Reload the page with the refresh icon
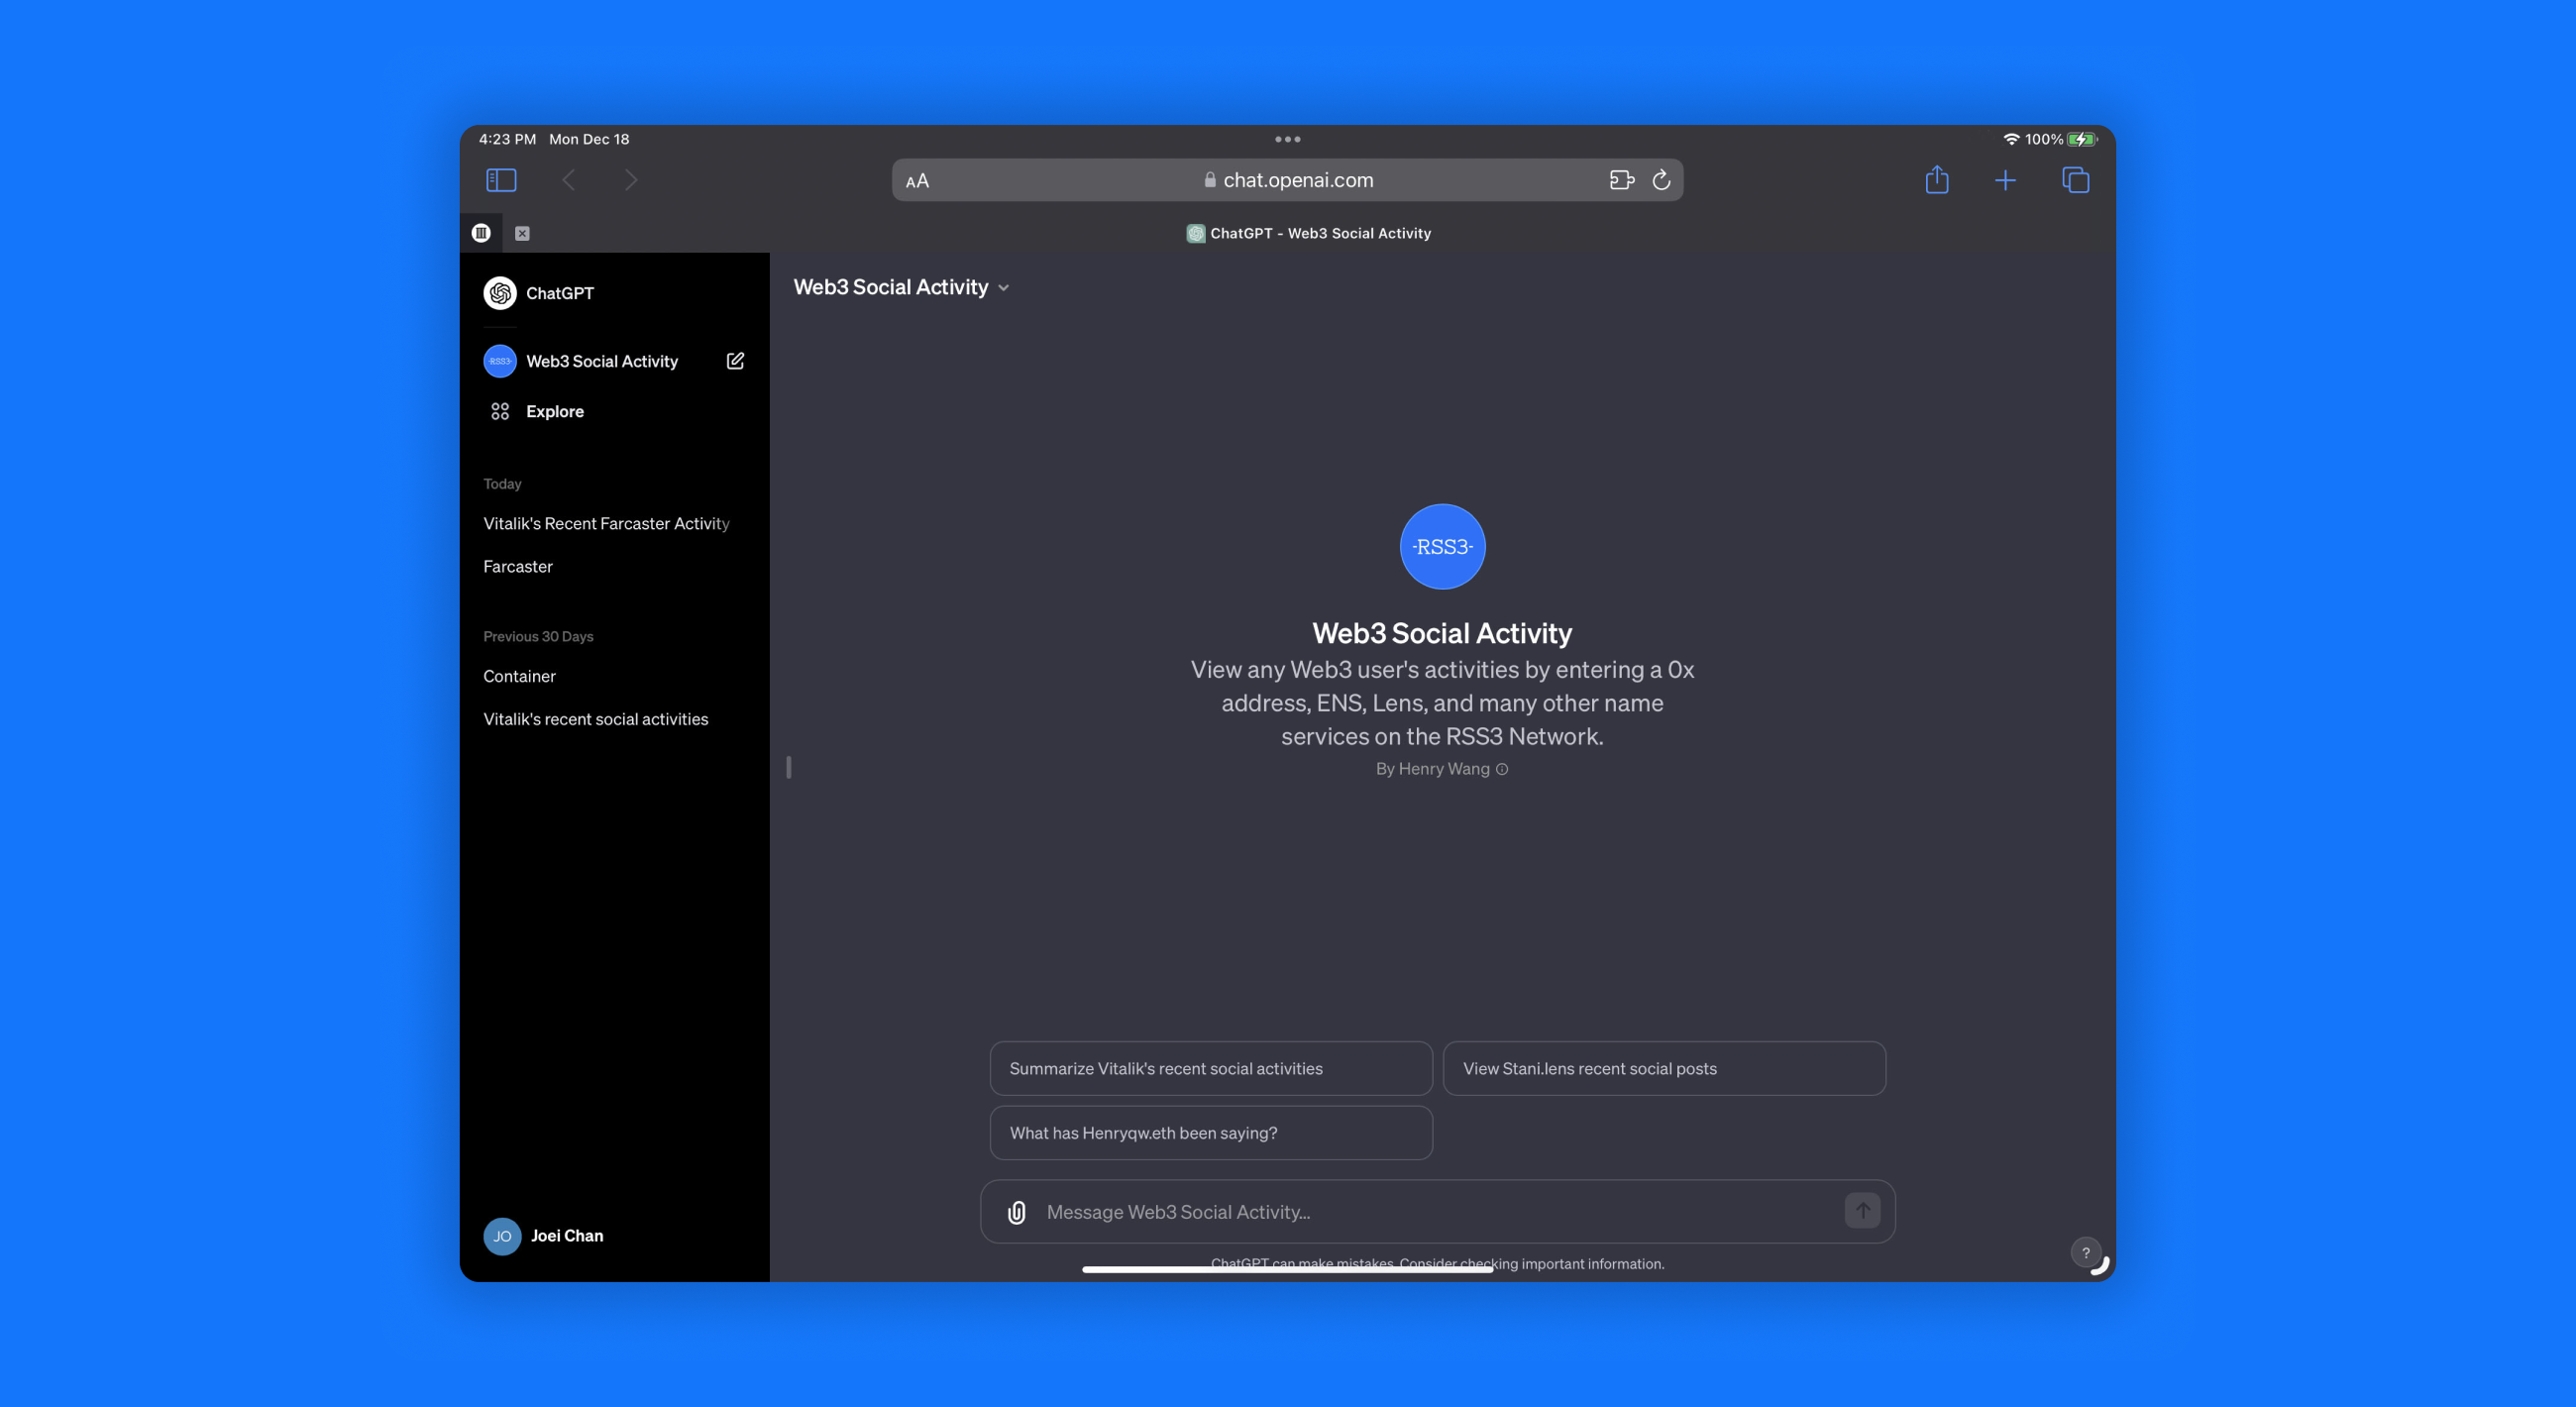Image resolution: width=2576 pixels, height=1407 pixels. click(1662, 180)
